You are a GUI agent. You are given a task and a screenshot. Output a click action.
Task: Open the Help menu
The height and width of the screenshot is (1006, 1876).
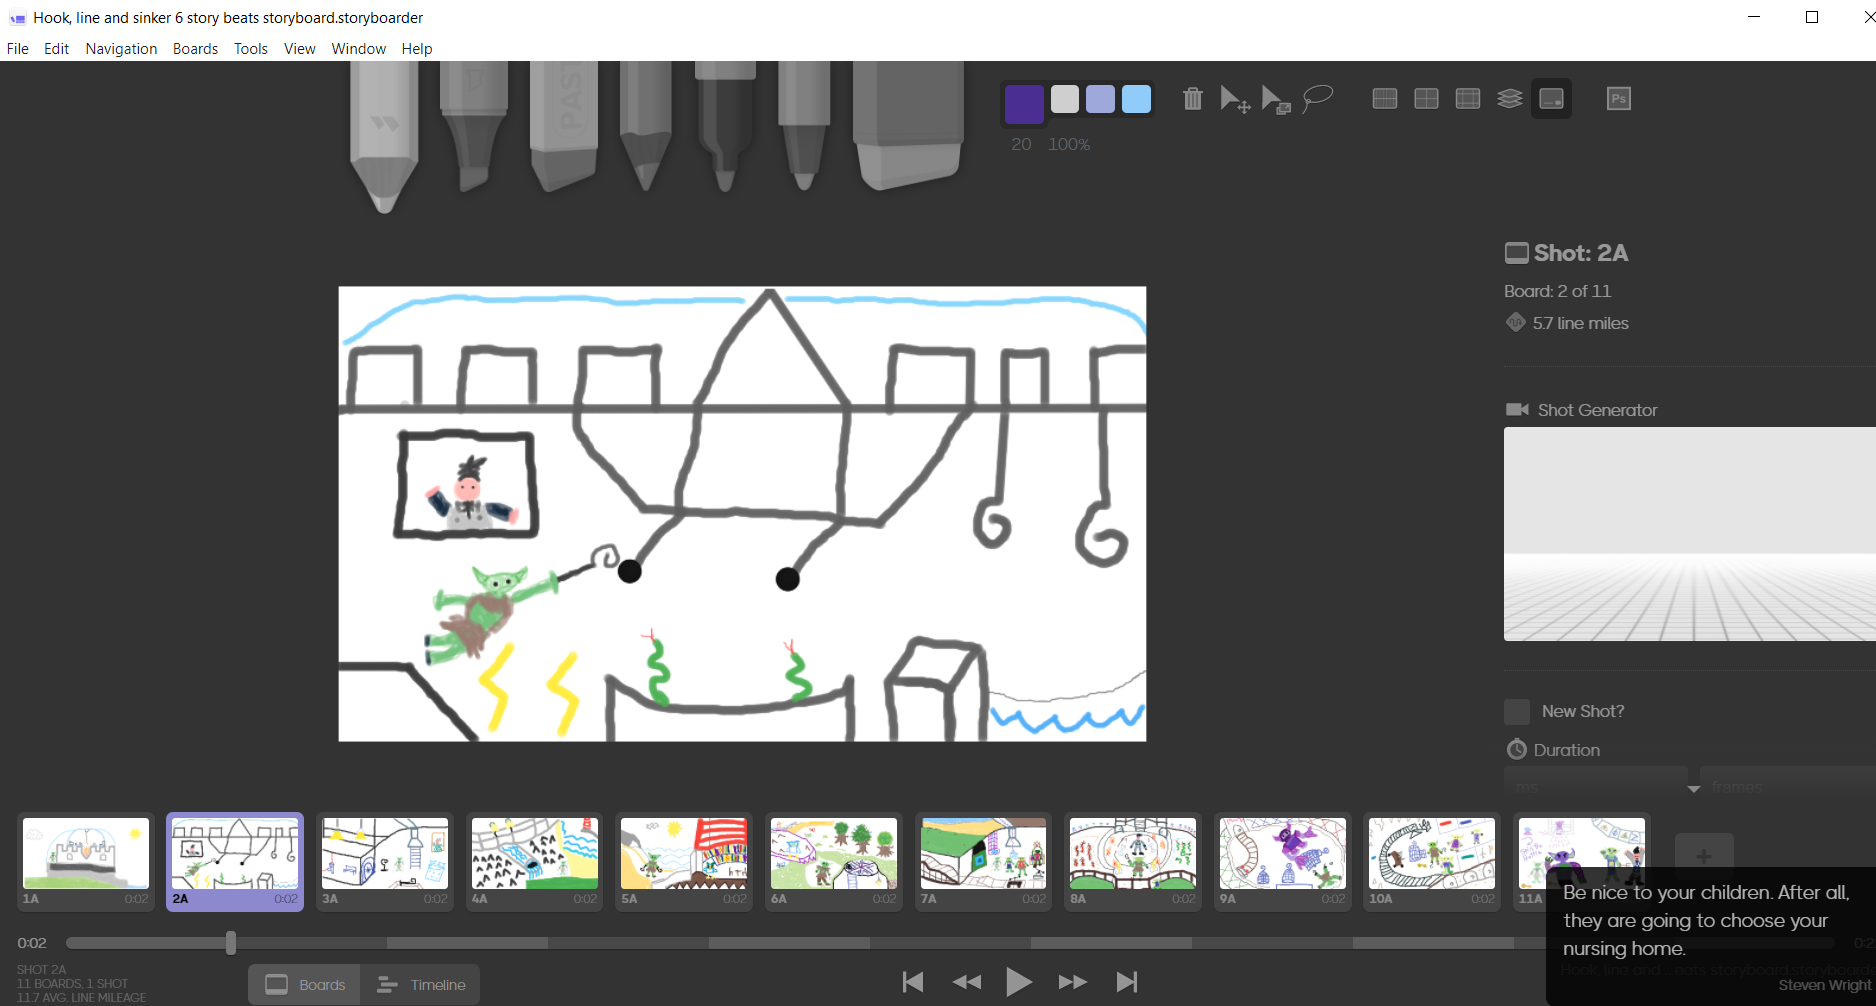[x=417, y=48]
